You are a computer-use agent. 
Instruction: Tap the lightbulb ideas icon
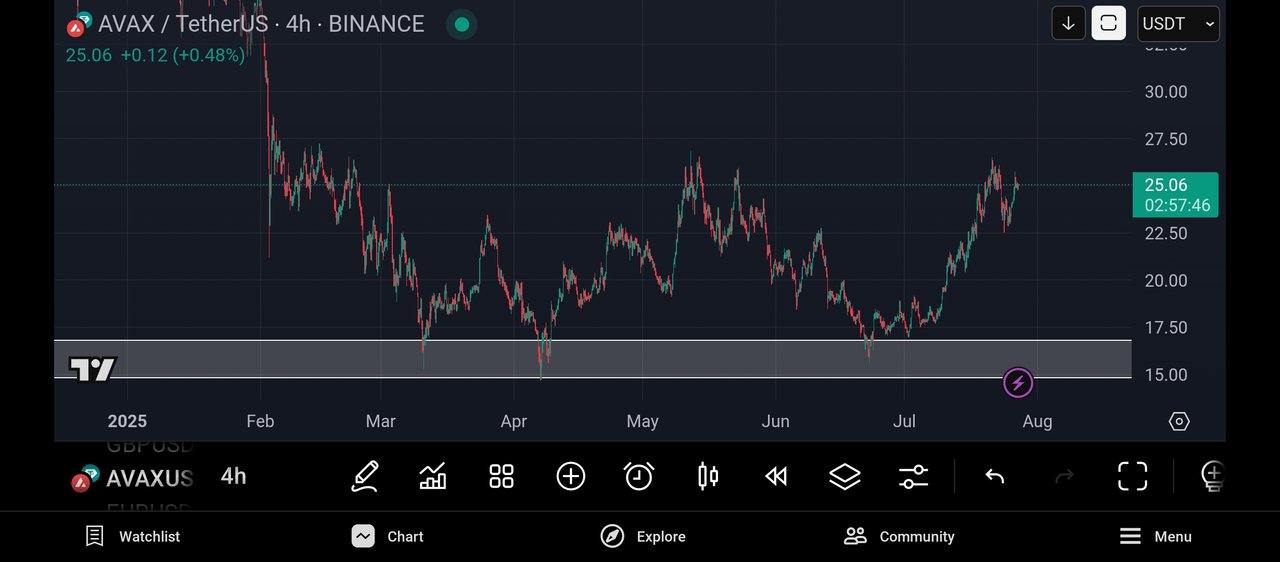pos(1212,476)
